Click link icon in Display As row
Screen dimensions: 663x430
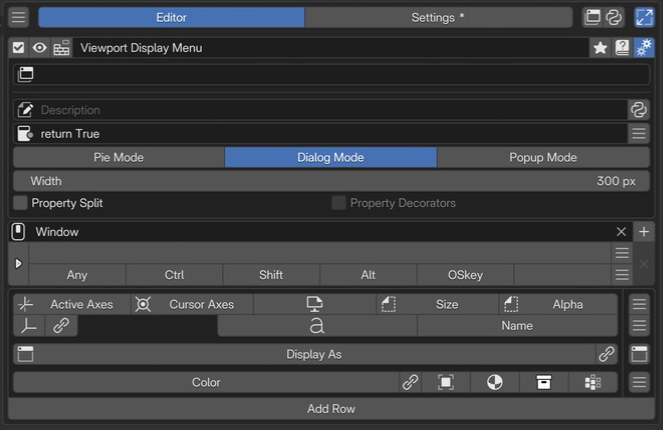coord(606,354)
